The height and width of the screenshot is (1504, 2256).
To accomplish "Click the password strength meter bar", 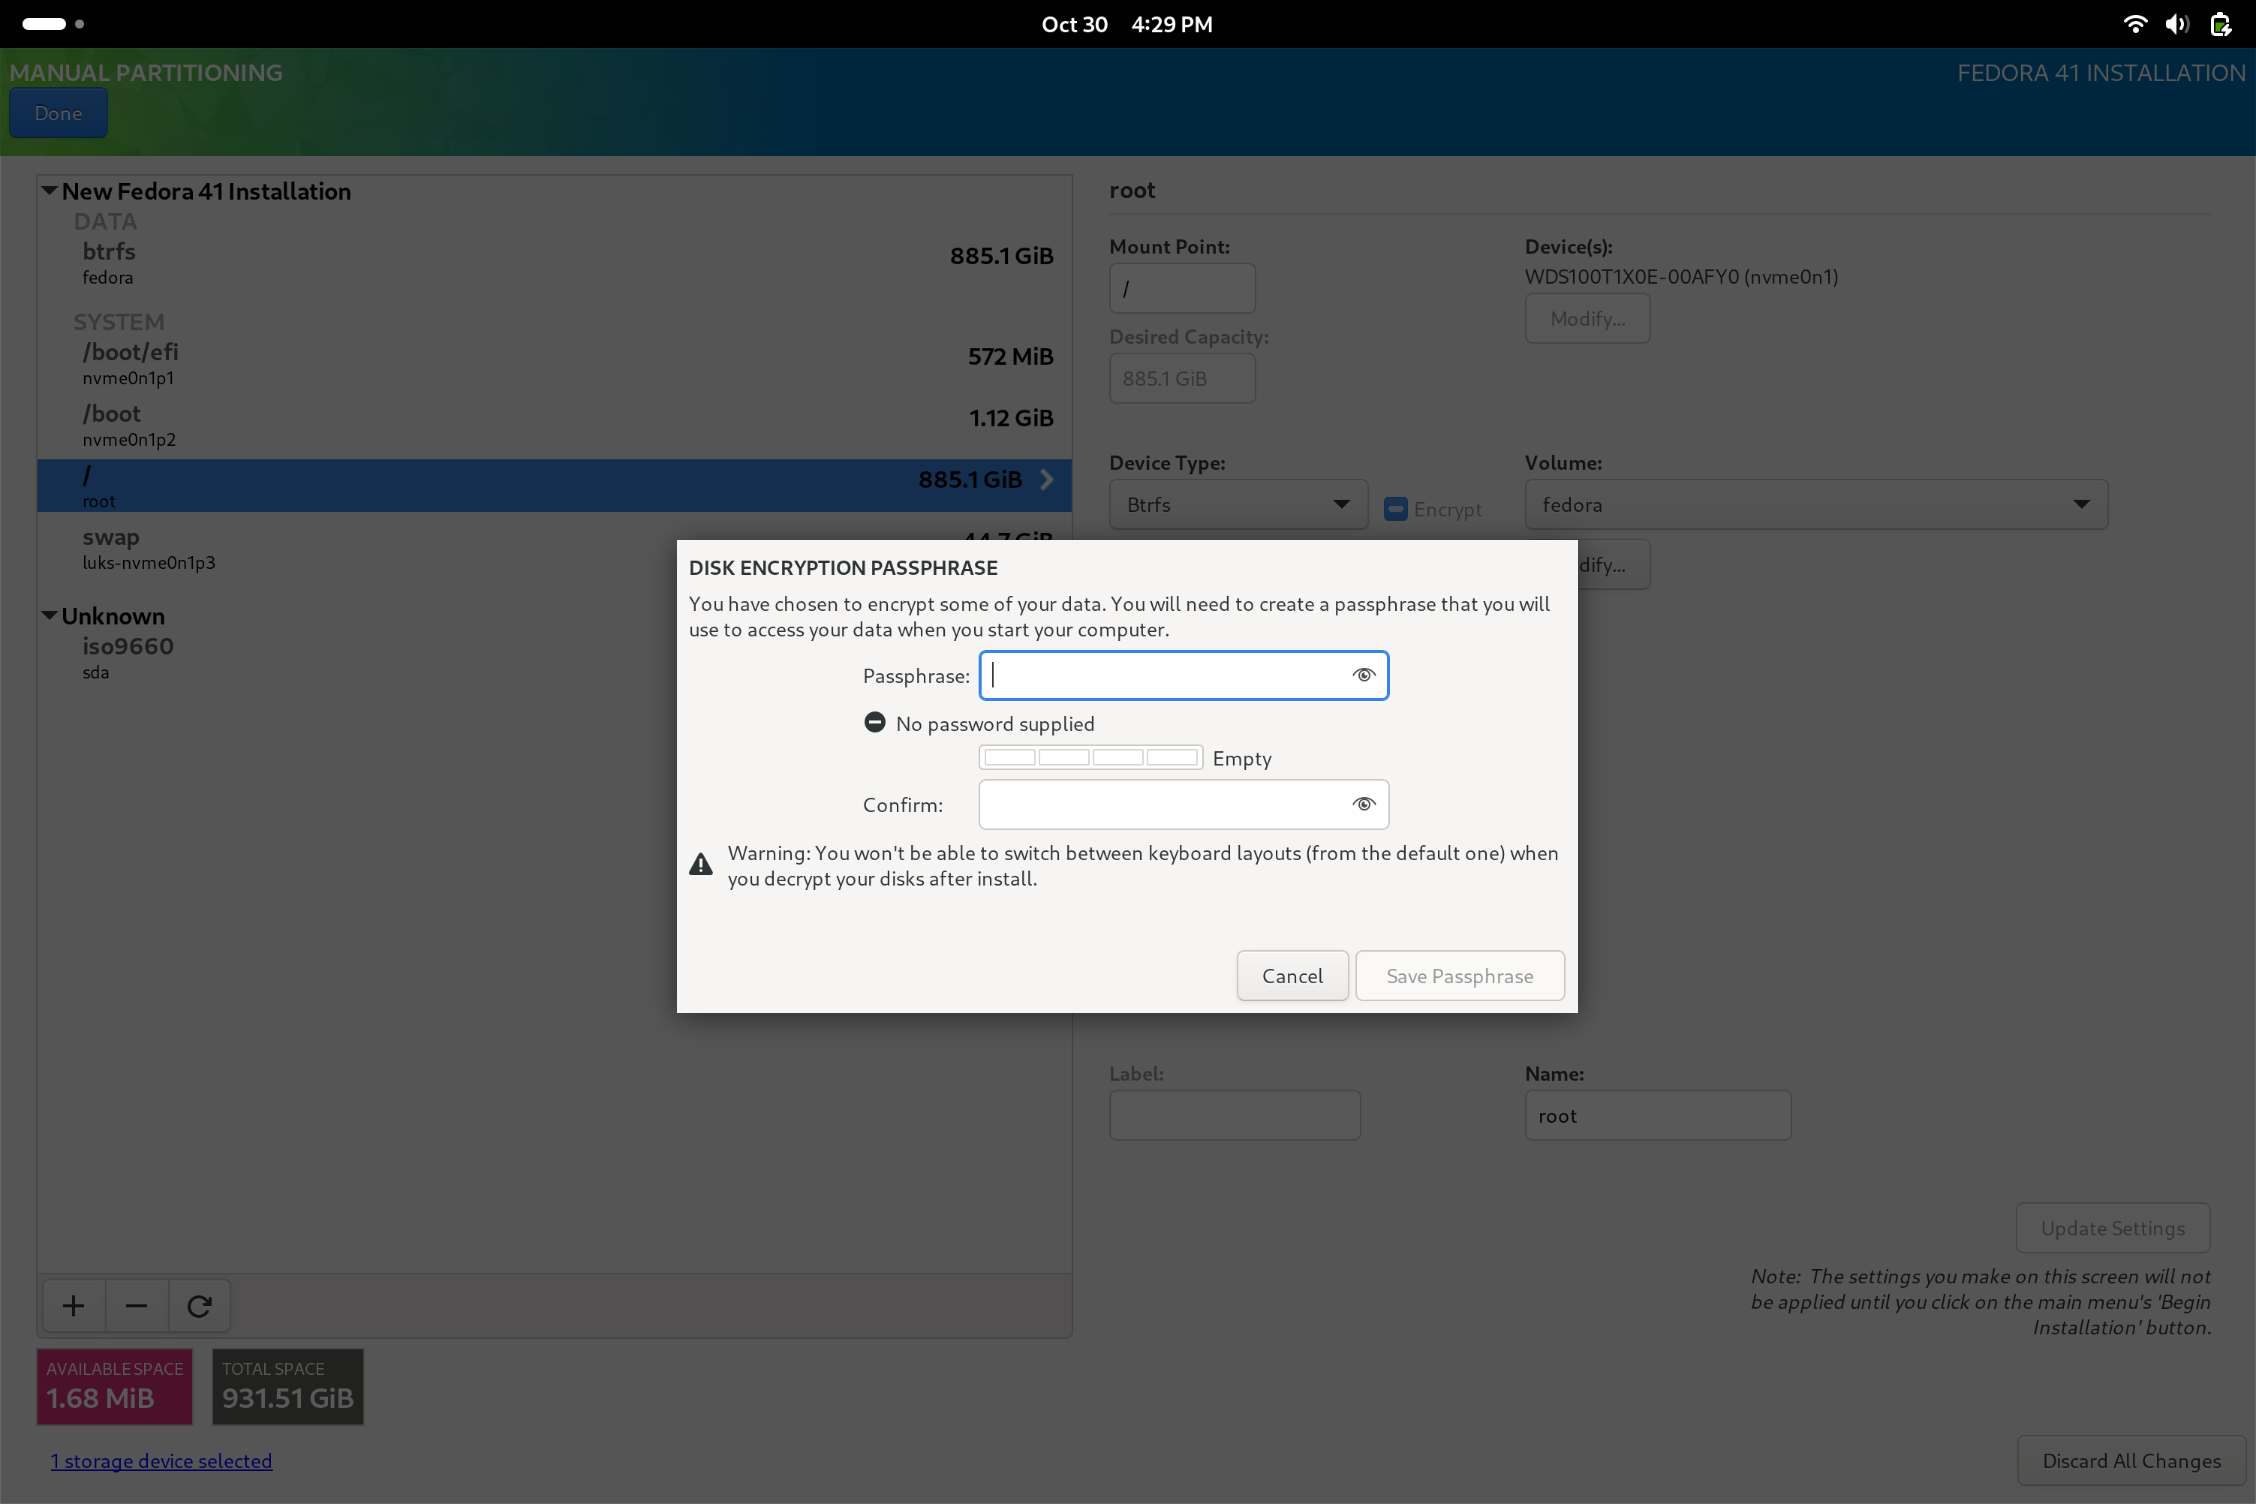I will tap(1090, 757).
